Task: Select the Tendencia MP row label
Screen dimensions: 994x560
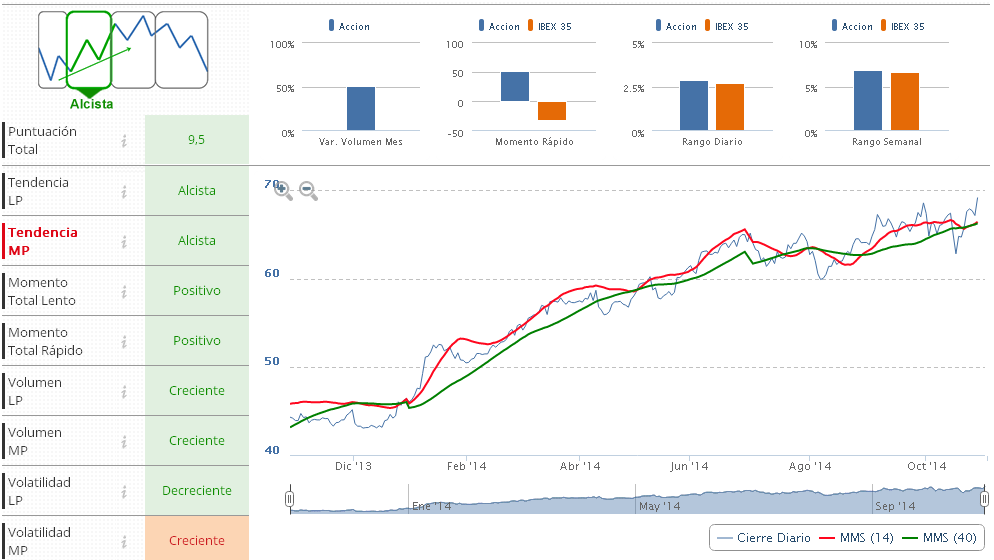Action: click(43, 241)
